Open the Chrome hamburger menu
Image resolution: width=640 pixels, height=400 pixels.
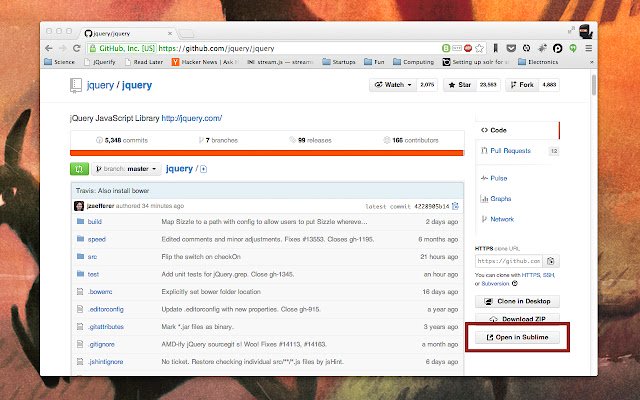pos(589,48)
